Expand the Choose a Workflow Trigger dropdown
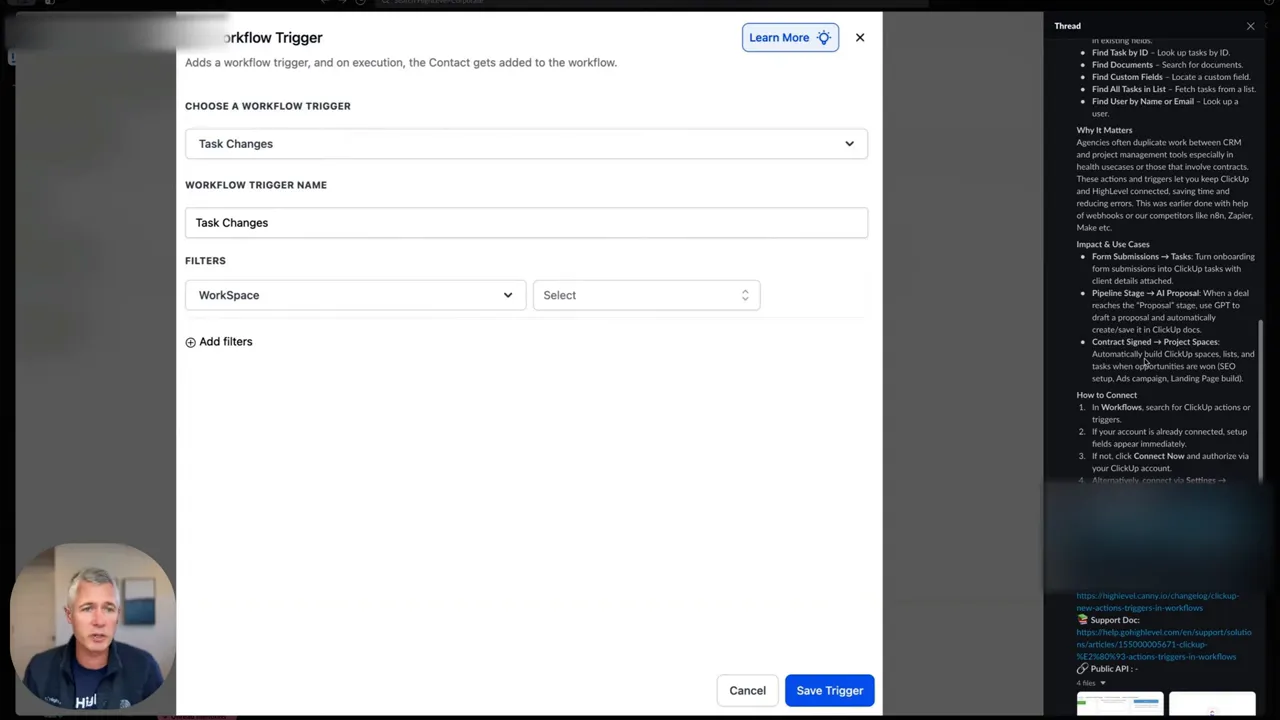The height and width of the screenshot is (720, 1280). pyautogui.click(x=526, y=144)
